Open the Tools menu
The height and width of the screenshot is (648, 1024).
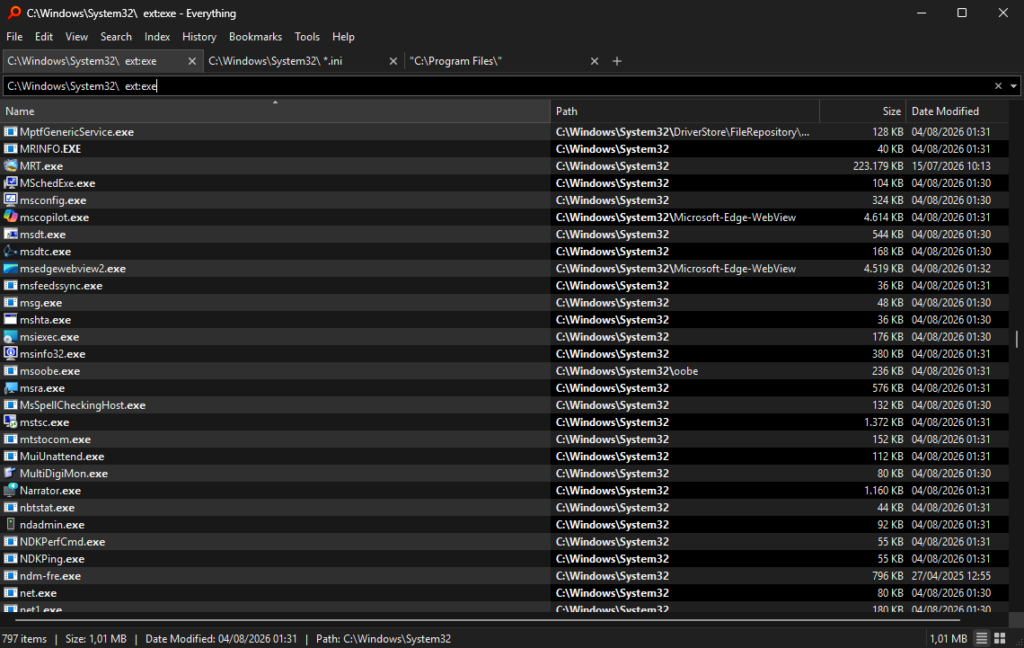tap(307, 37)
